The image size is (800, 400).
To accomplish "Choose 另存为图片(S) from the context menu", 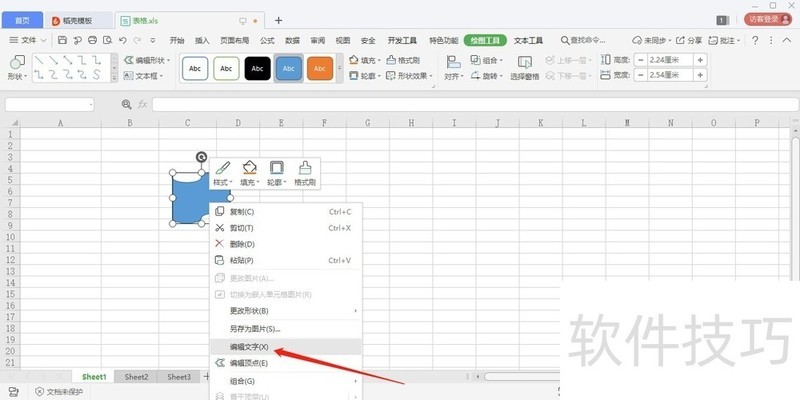I will tap(286, 329).
